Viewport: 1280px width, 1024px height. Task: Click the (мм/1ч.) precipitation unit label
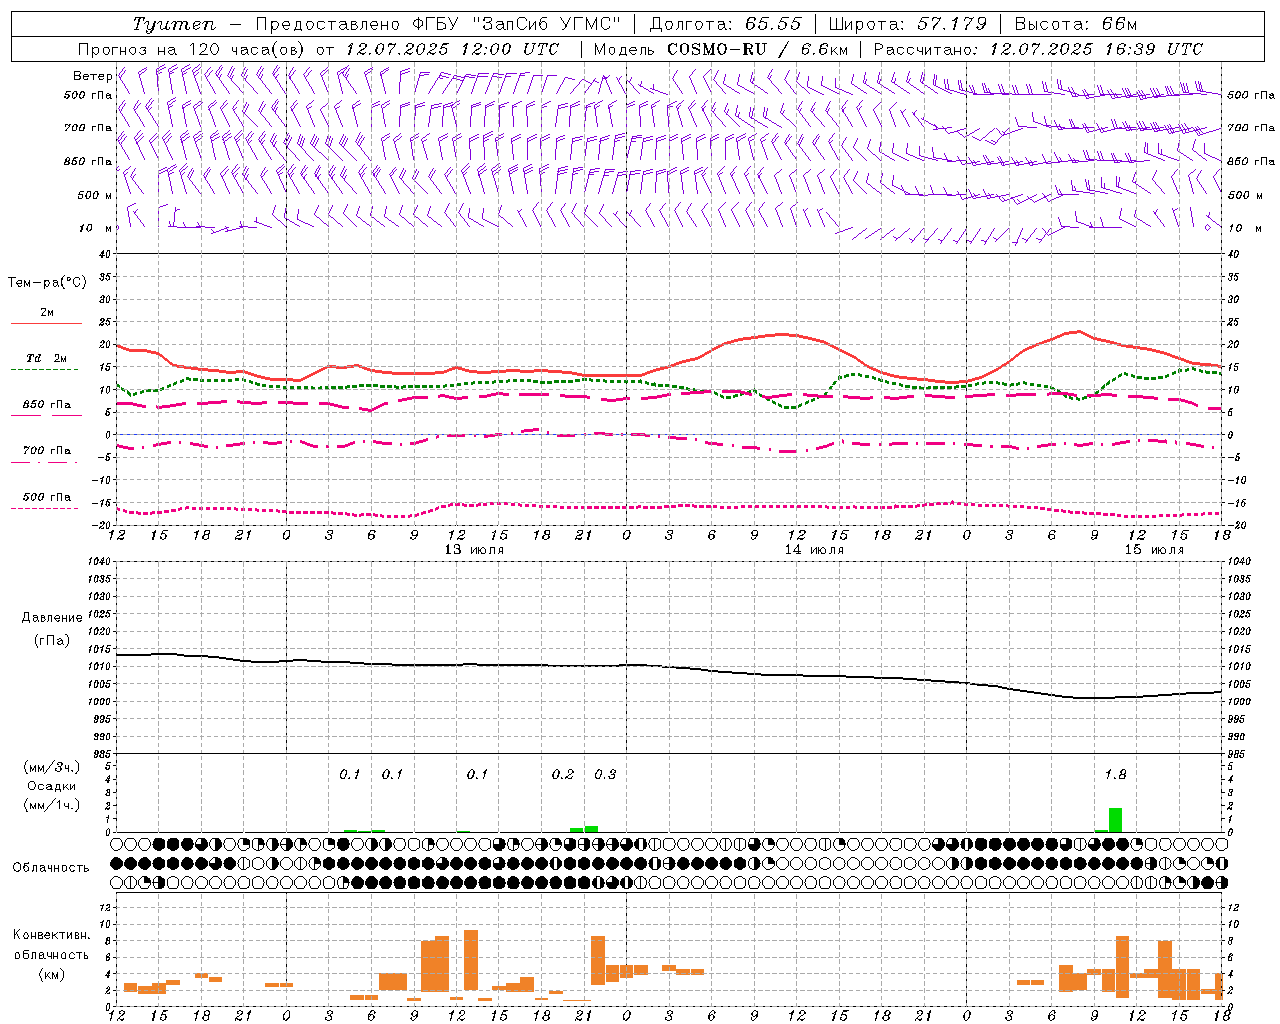tap(51, 805)
